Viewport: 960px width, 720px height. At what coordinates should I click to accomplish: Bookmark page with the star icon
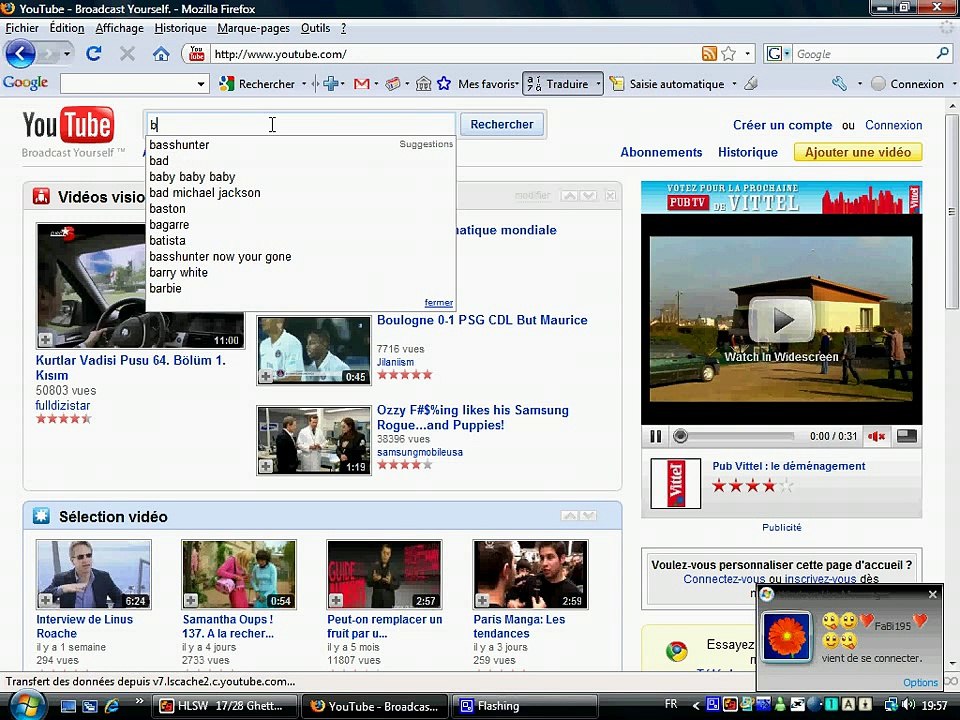click(729, 54)
